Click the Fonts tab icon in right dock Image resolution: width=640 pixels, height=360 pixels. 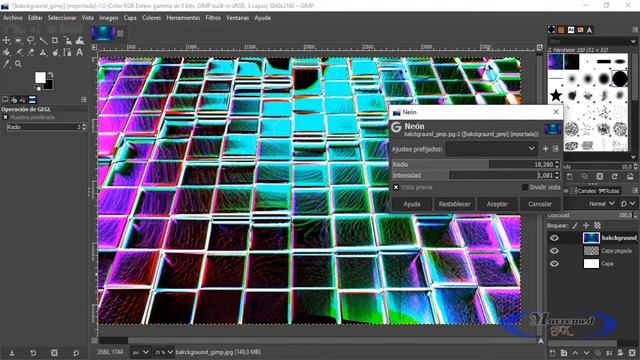pos(571,29)
